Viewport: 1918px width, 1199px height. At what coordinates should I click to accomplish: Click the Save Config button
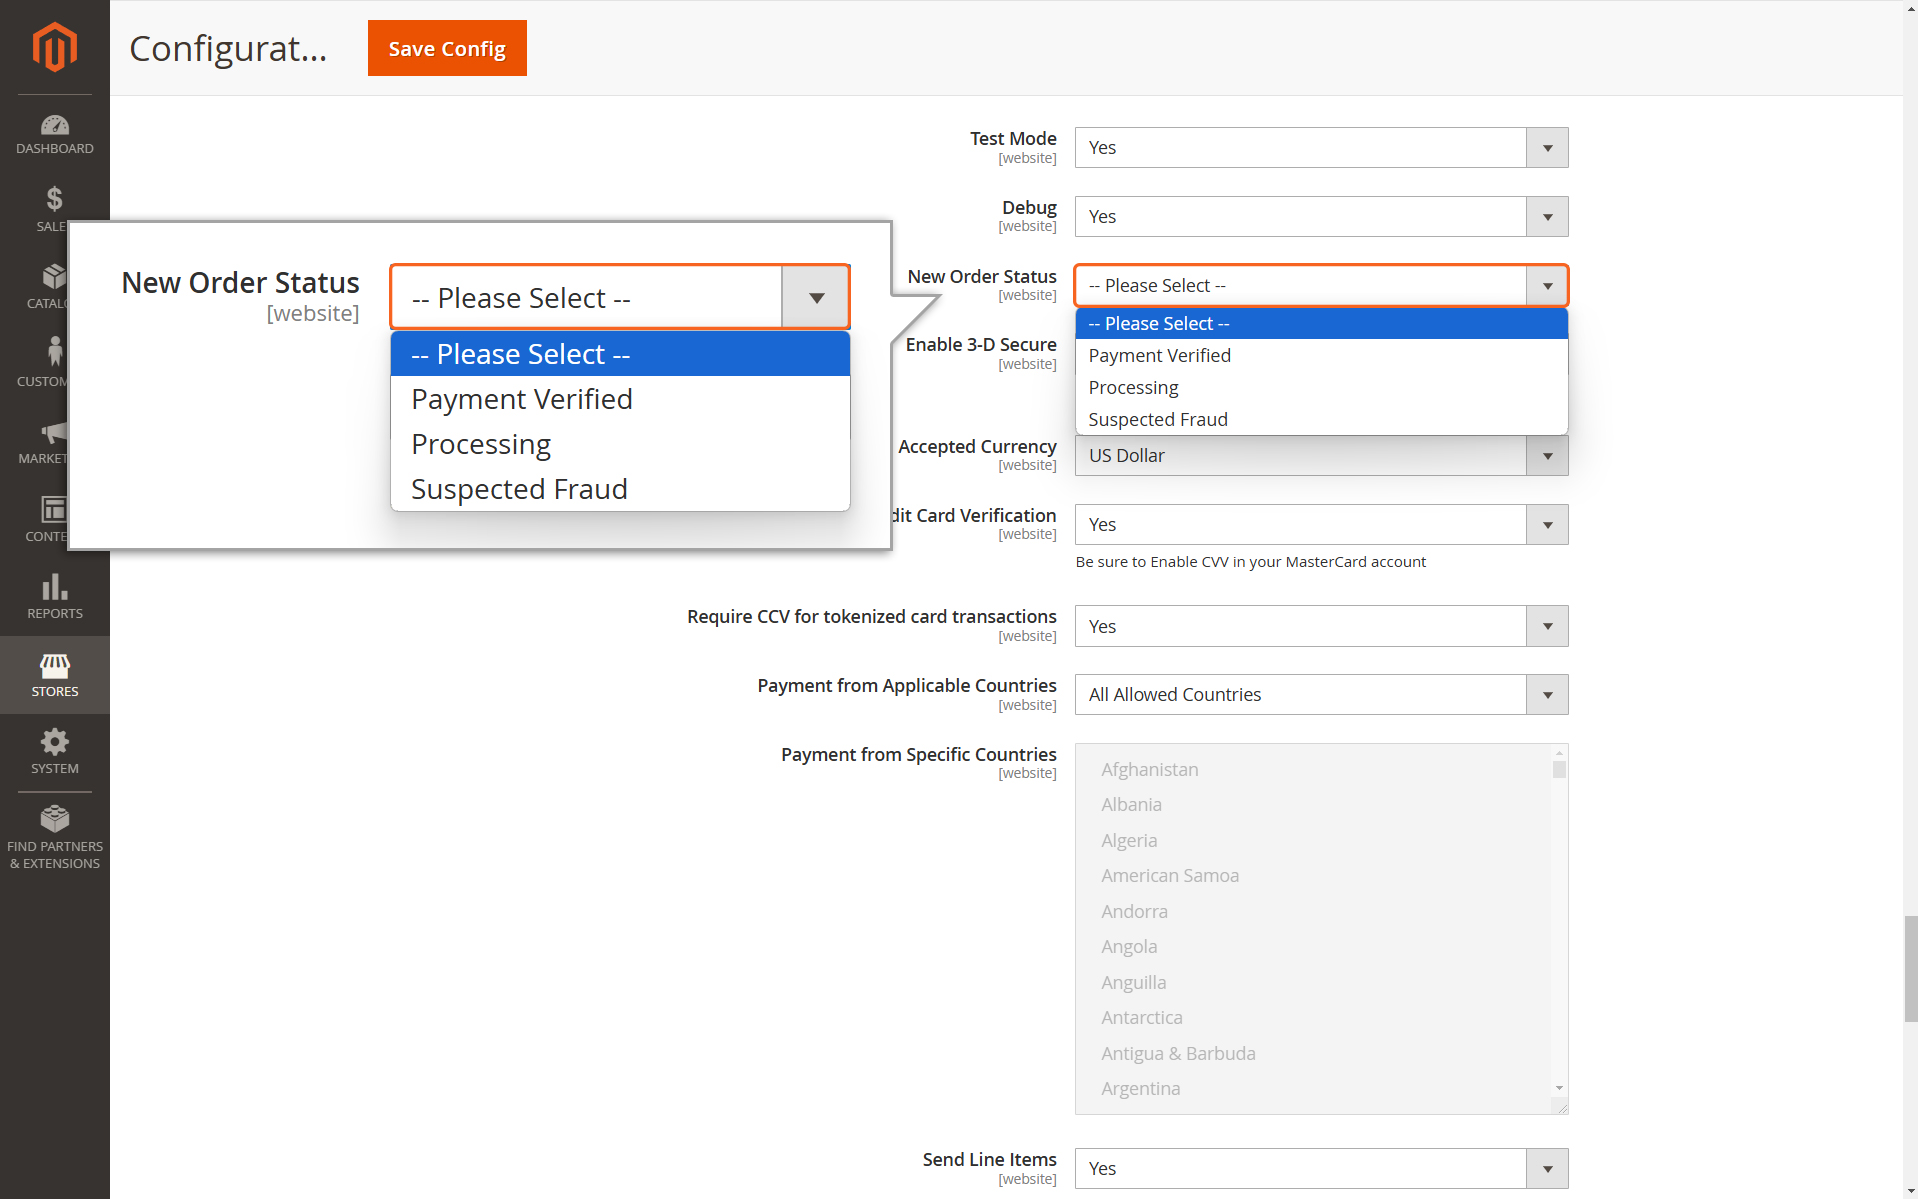[447, 48]
